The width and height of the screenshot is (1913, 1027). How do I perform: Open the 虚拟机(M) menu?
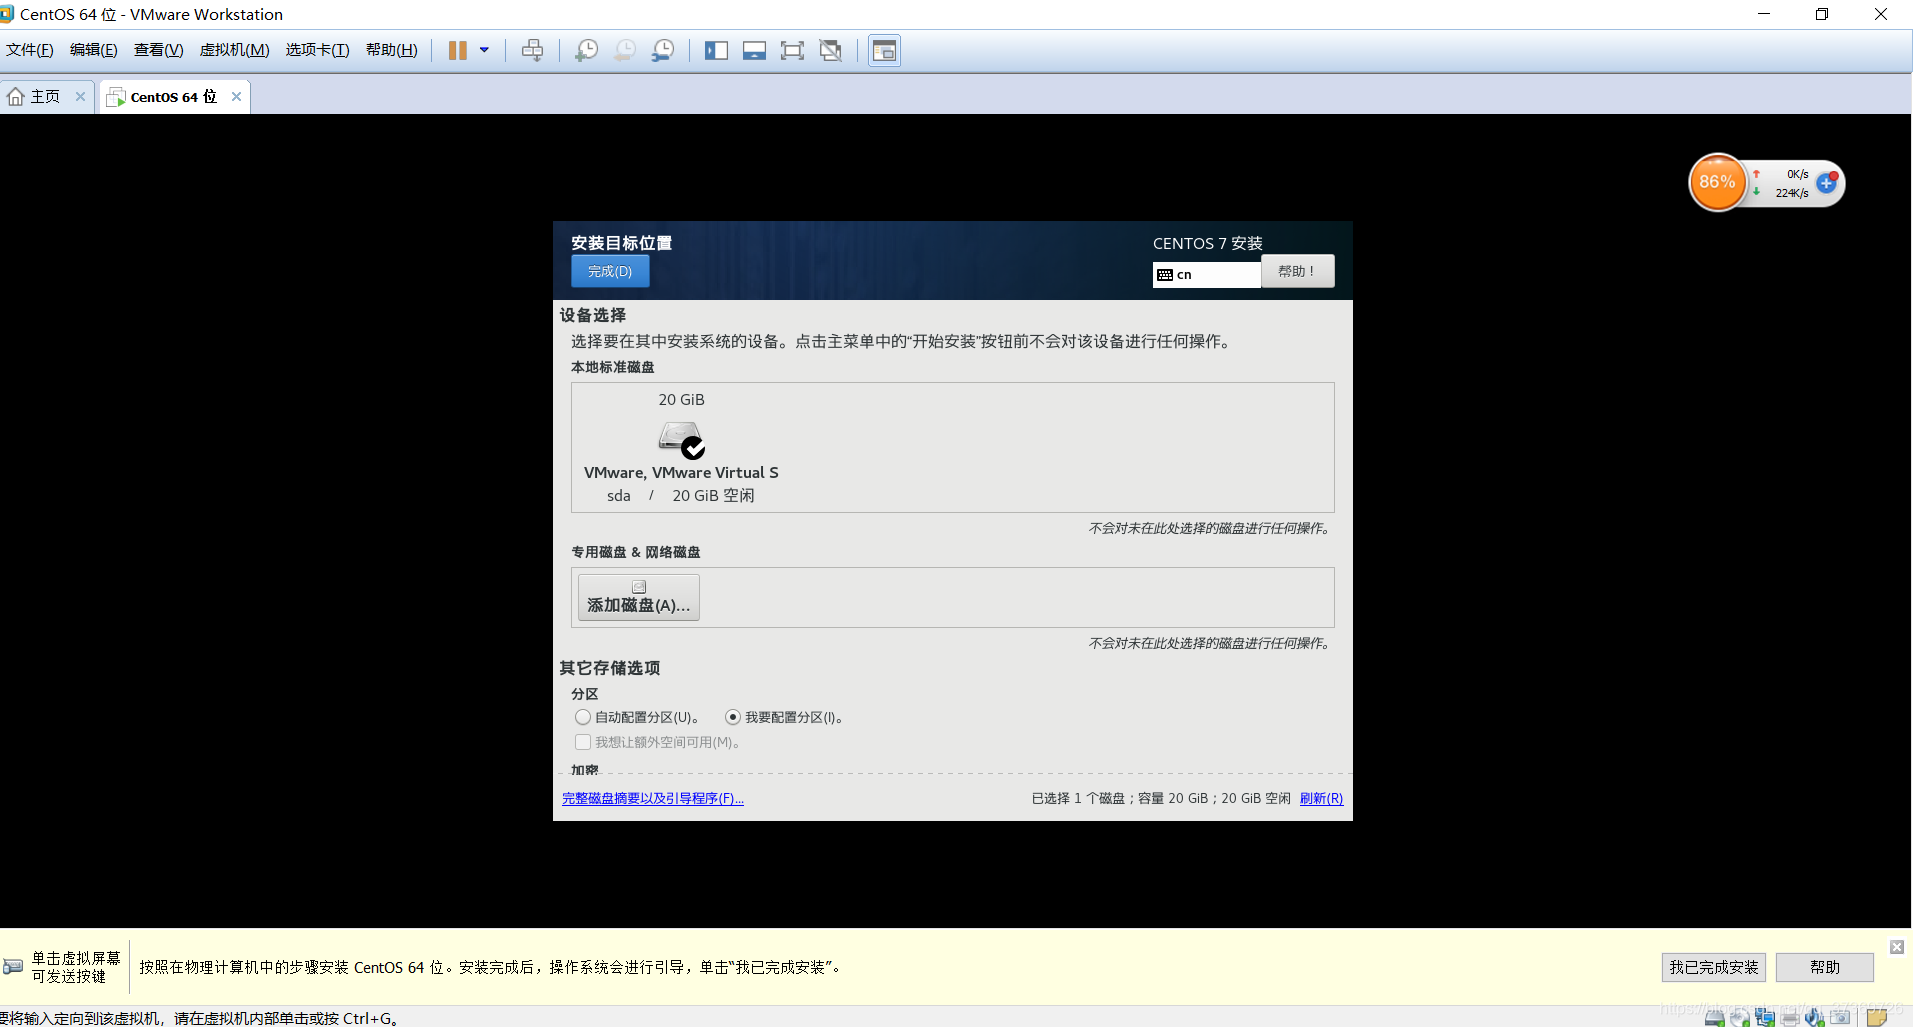point(235,50)
